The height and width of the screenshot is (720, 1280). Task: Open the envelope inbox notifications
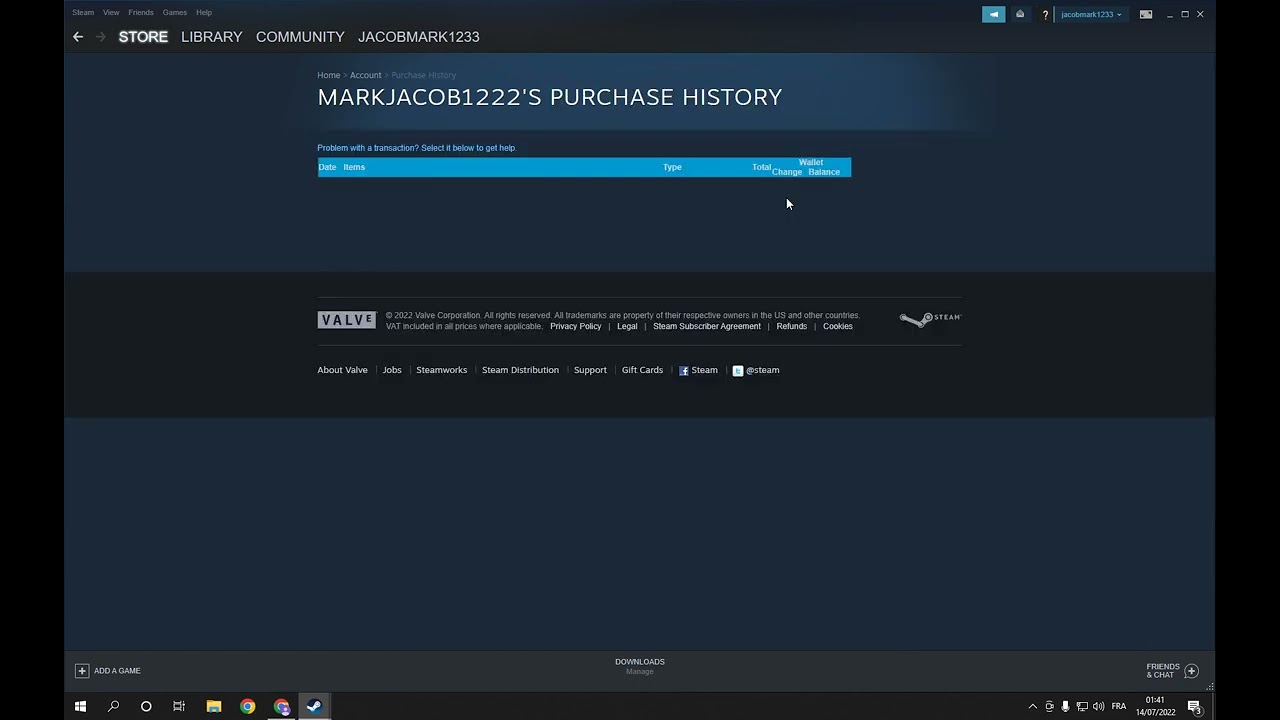1020,14
